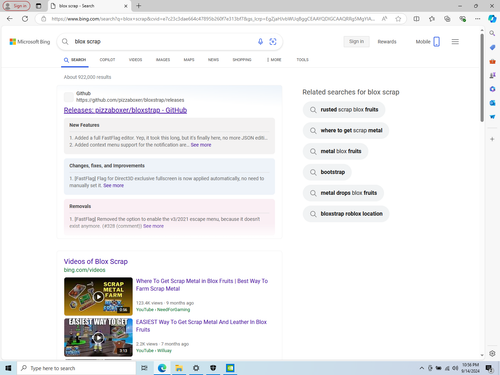Image resolution: width=500 pixels, height=375 pixels.
Task: Select the Images search tab
Action: pos(163,60)
